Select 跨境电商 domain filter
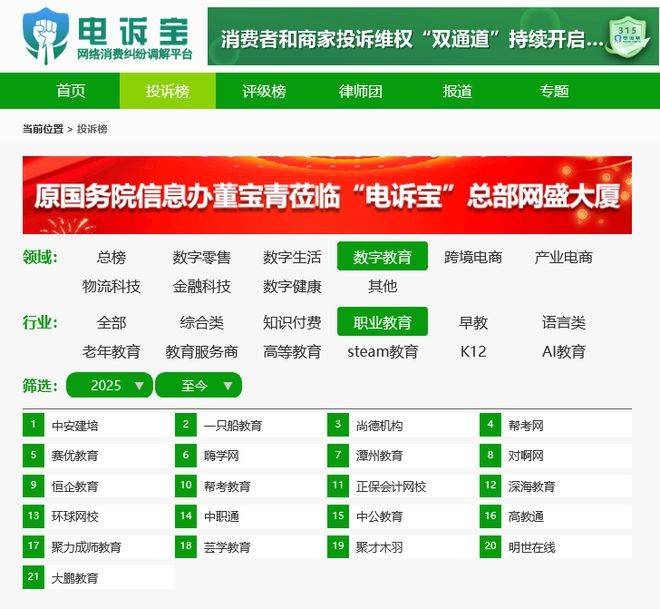The width and height of the screenshot is (660, 609). [x=473, y=257]
